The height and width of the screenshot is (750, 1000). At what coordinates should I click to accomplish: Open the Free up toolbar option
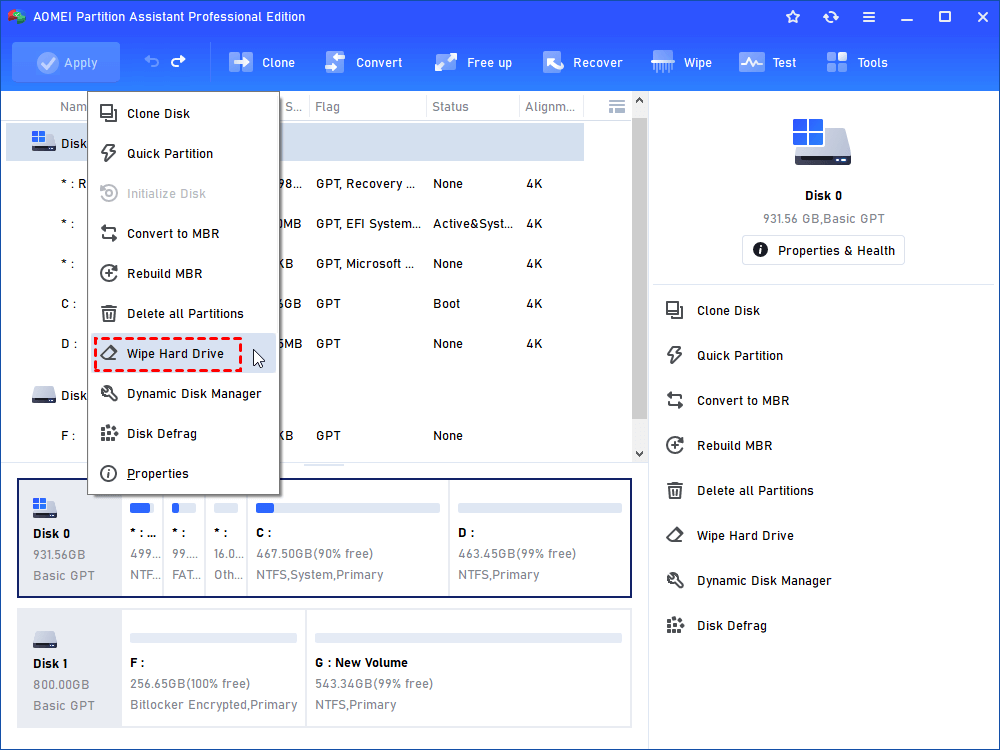tap(473, 62)
